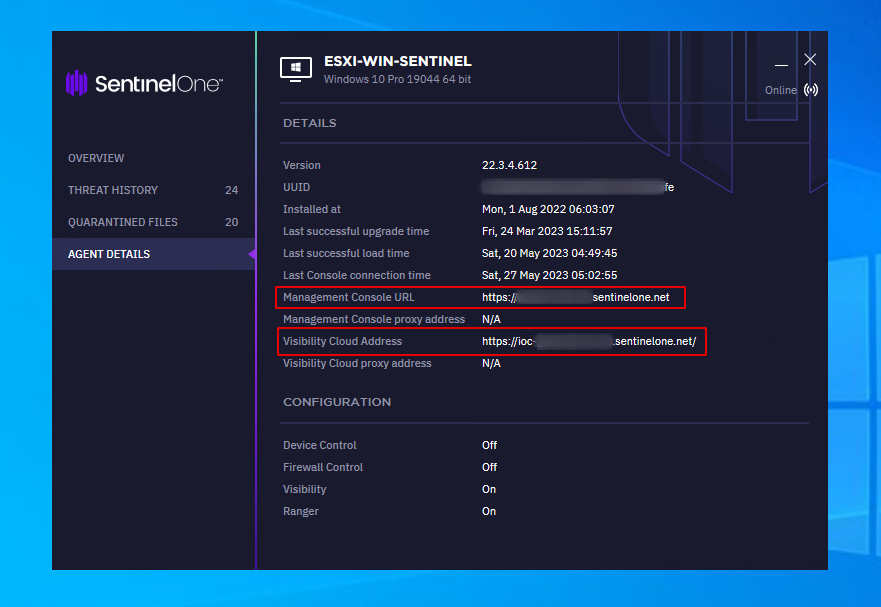The image size is (881, 607).
Task: Select the Agent Details section
Action: point(153,254)
